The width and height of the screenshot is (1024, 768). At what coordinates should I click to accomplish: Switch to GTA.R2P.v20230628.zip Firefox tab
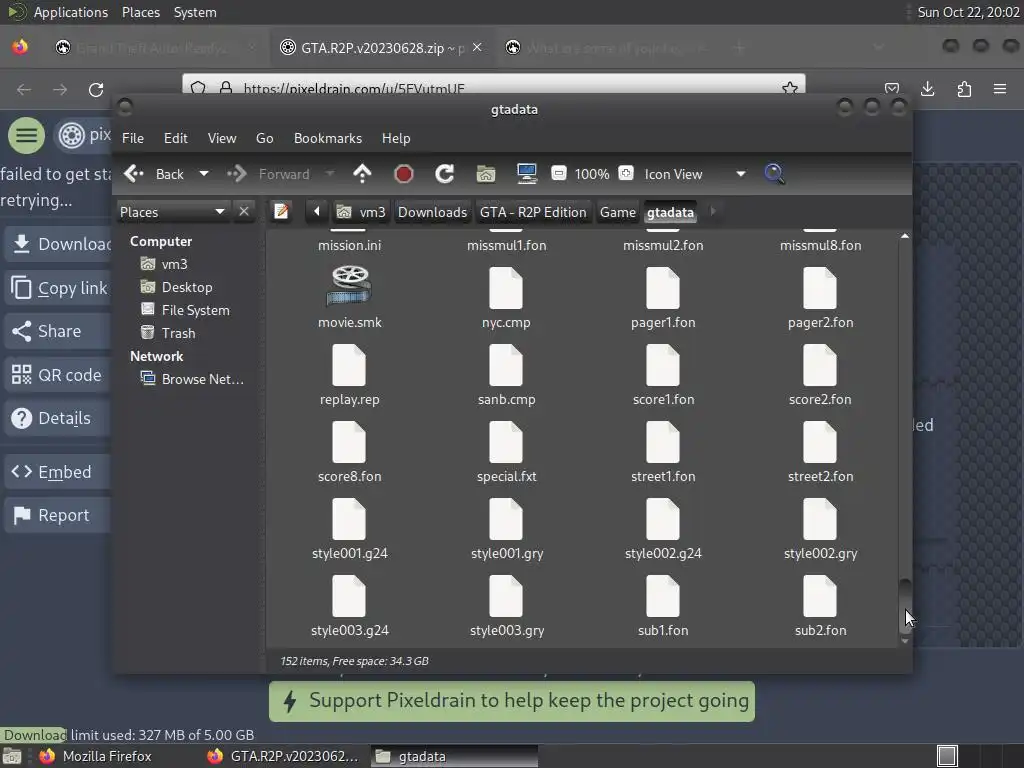(382, 48)
